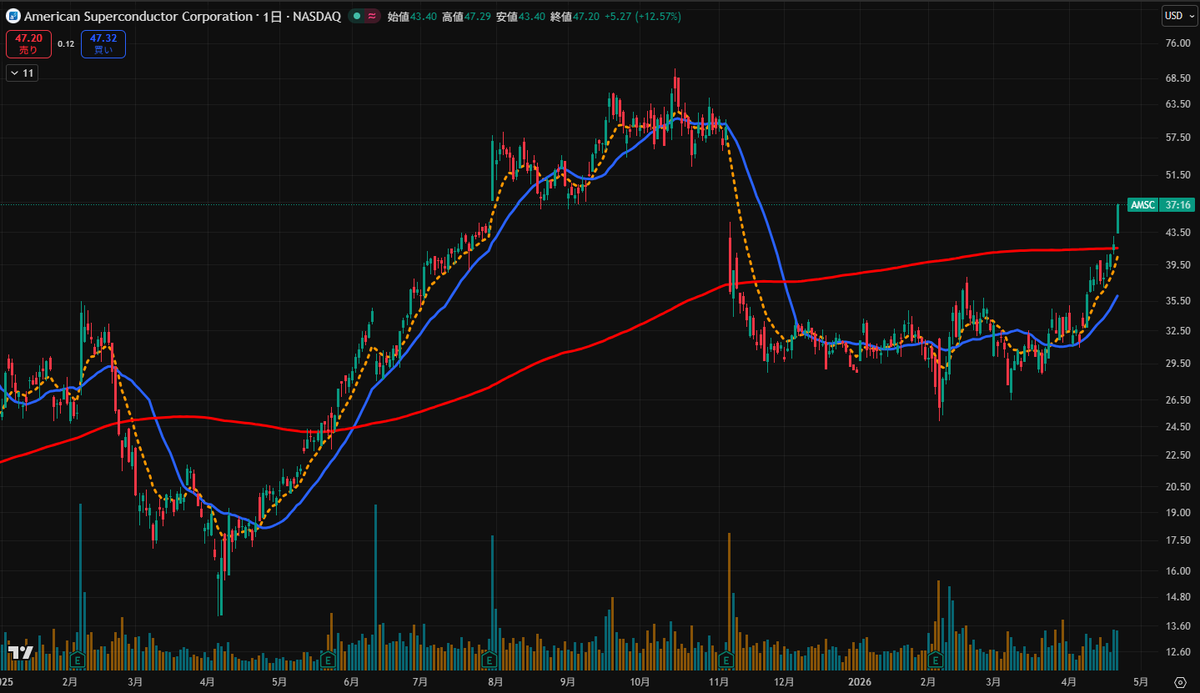Click the 2026 year label on time axis
Image resolution: width=1200 pixels, height=693 pixels.
coord(860,682)
